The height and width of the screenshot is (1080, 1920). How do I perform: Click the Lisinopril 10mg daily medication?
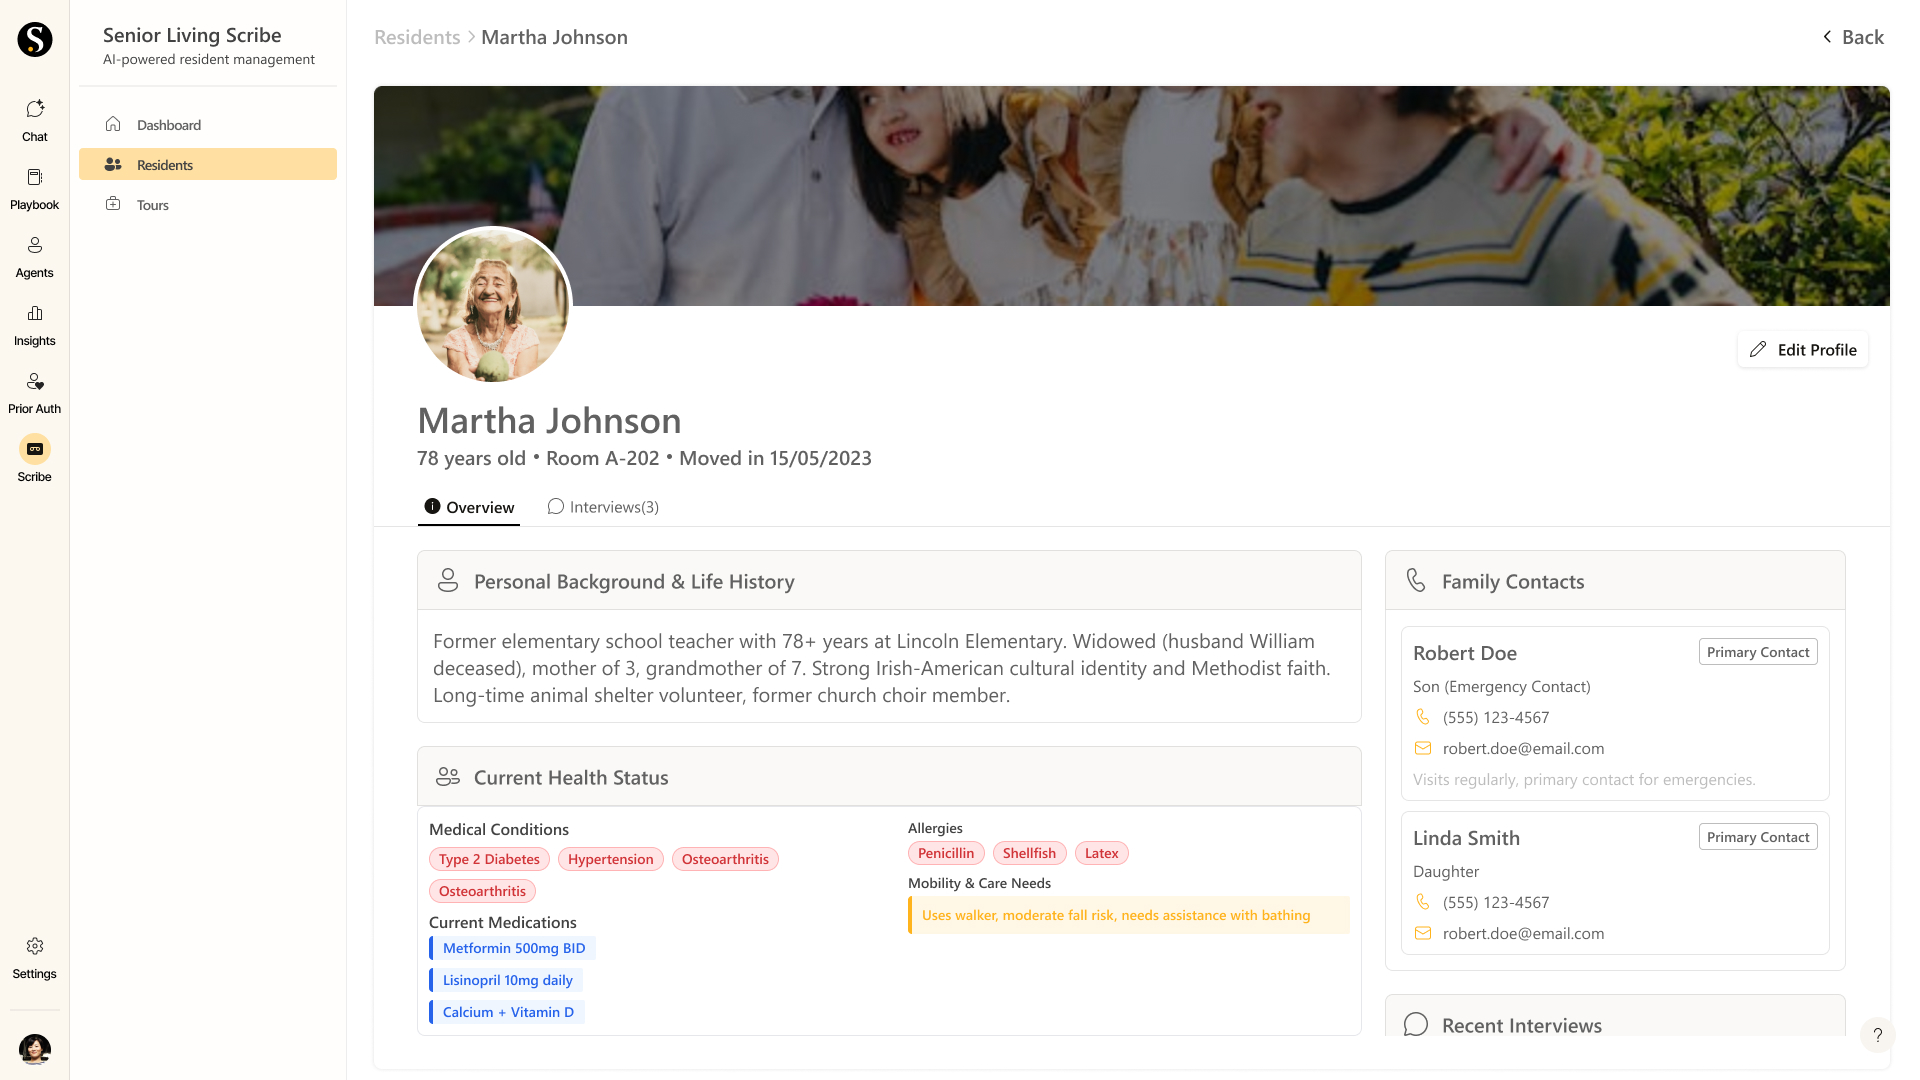(506, 980)
